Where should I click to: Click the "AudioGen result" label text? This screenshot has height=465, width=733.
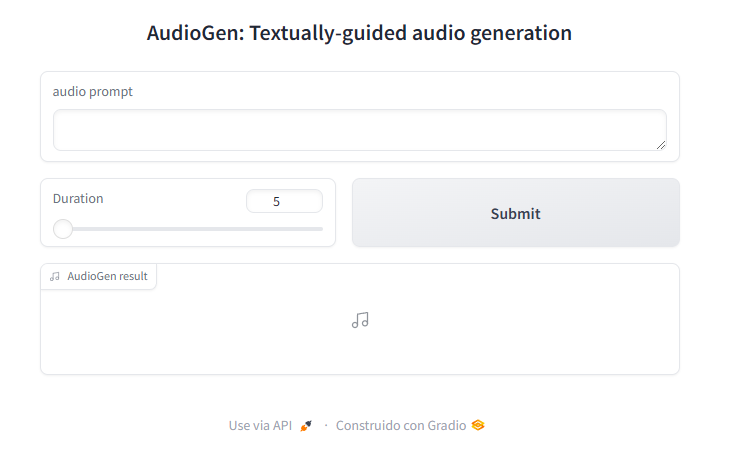(107, 277)
